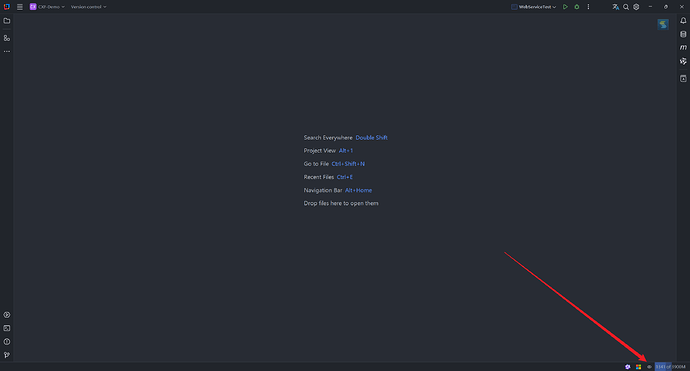This screenshot has width=690, height=371.
Task: Click the Alt+Home Navigation Bar shortcut
Action: [x=358, y=190]
